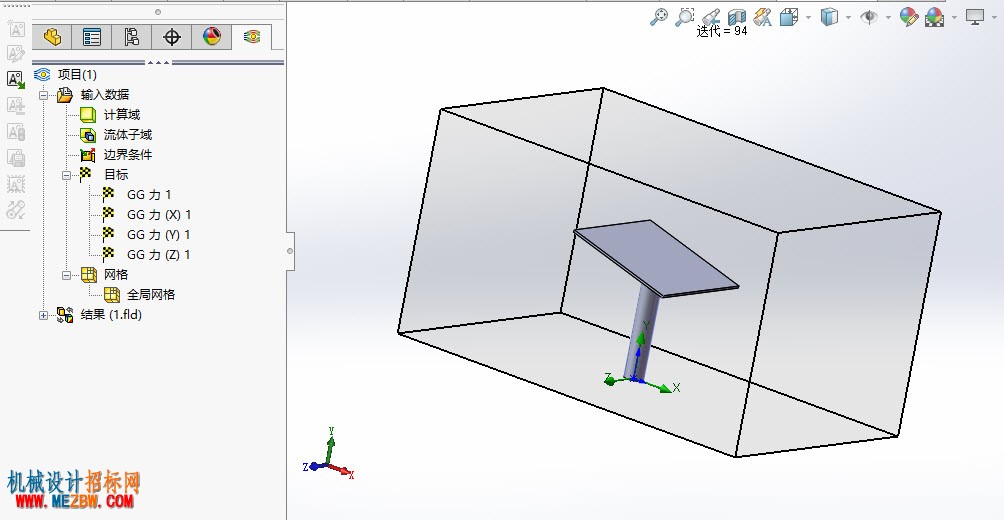Open the DisplayManager color-sphere tab

(x=212, y=37)
